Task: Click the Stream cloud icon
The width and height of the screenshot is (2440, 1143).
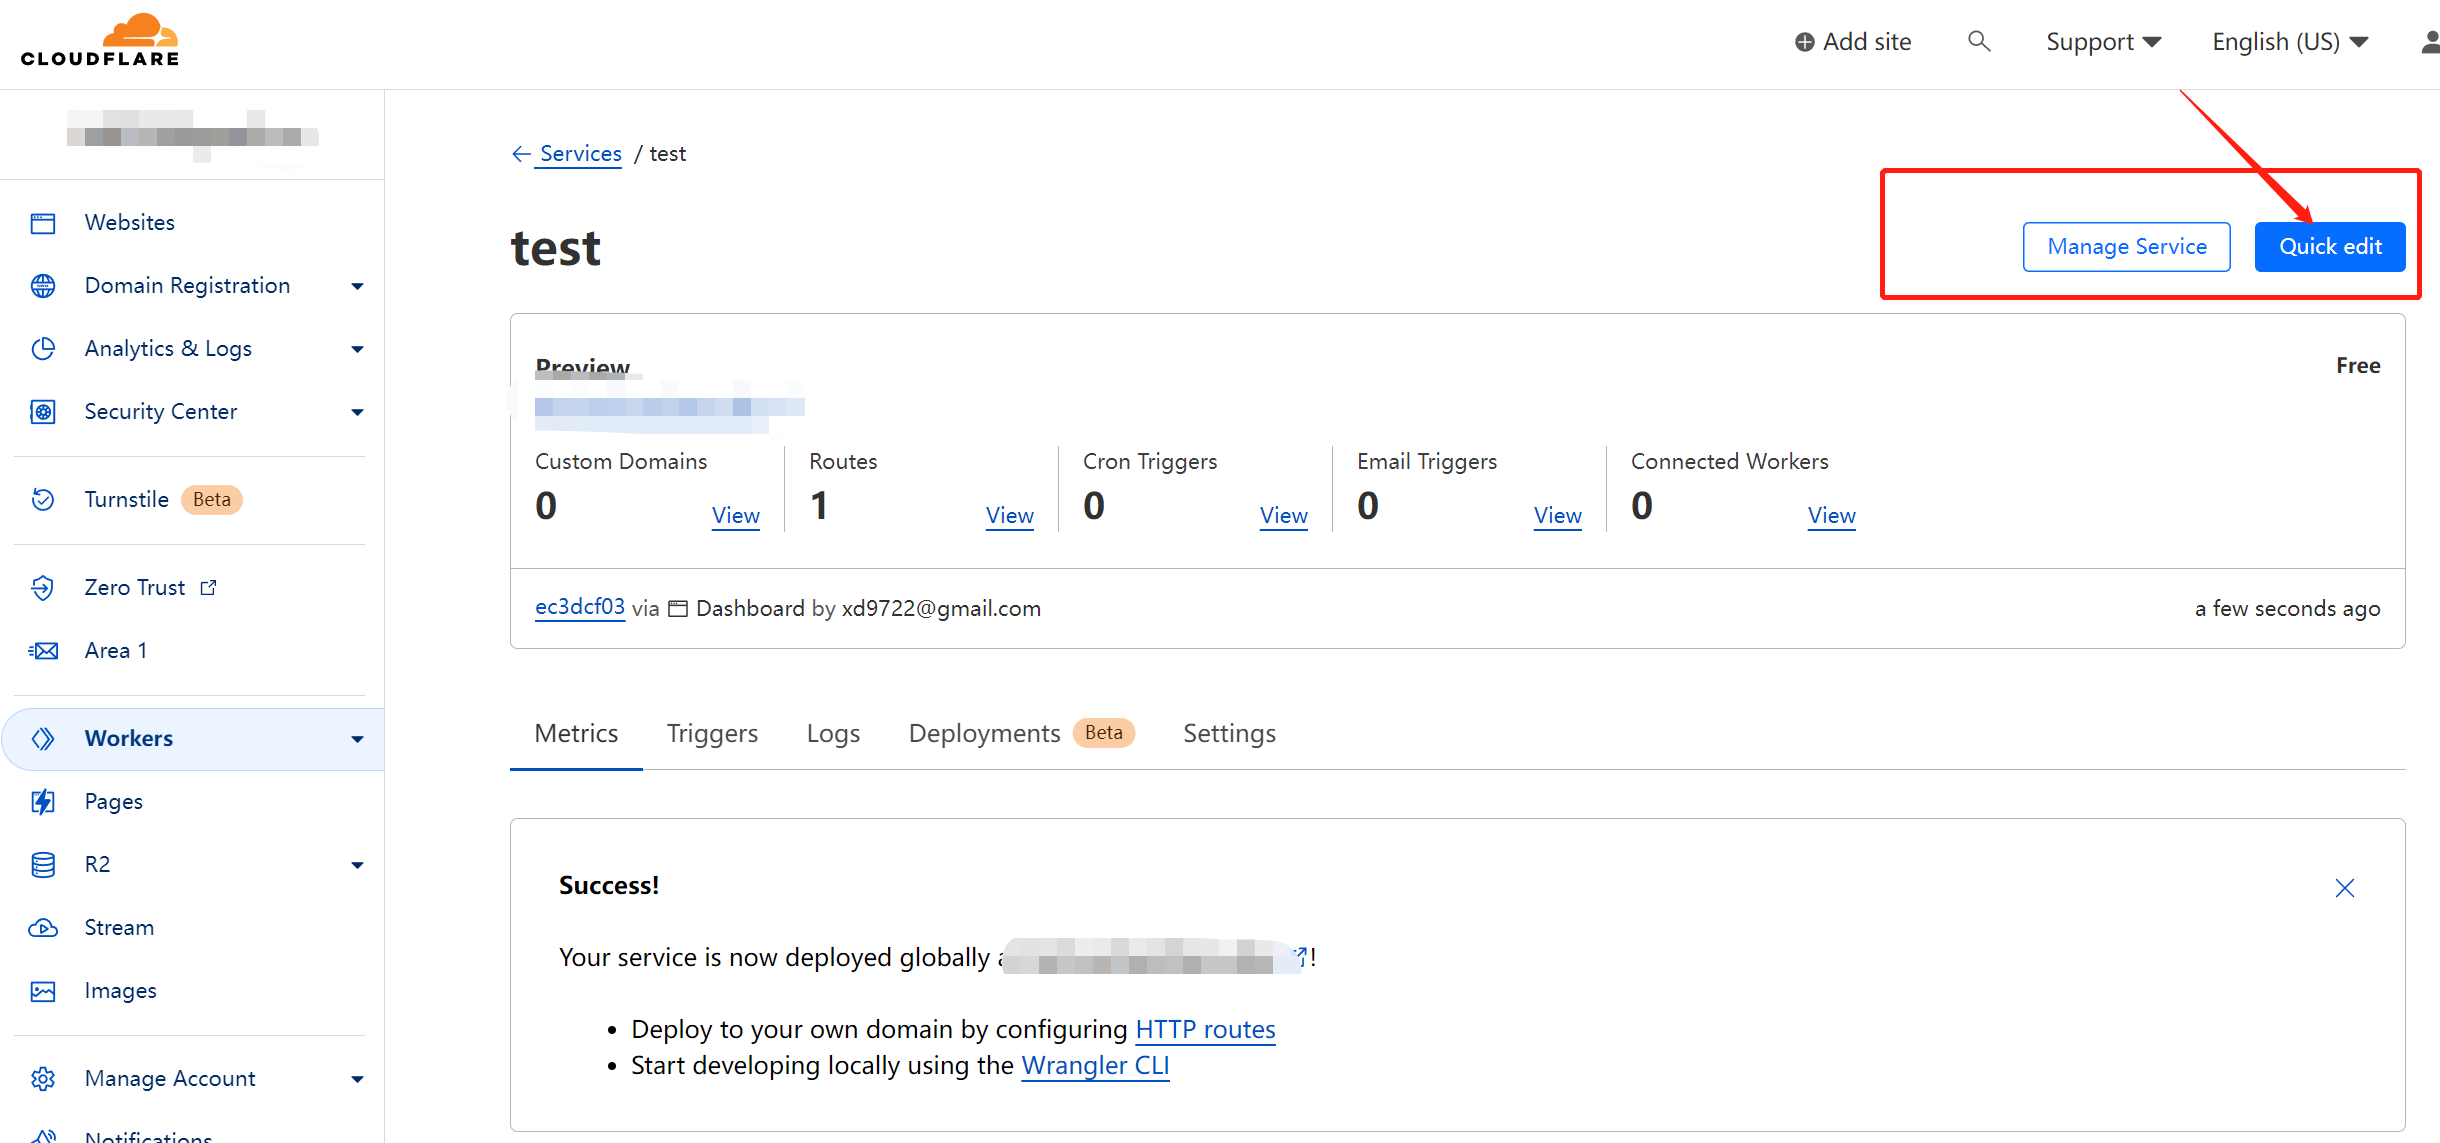Action: pos(43,928)
